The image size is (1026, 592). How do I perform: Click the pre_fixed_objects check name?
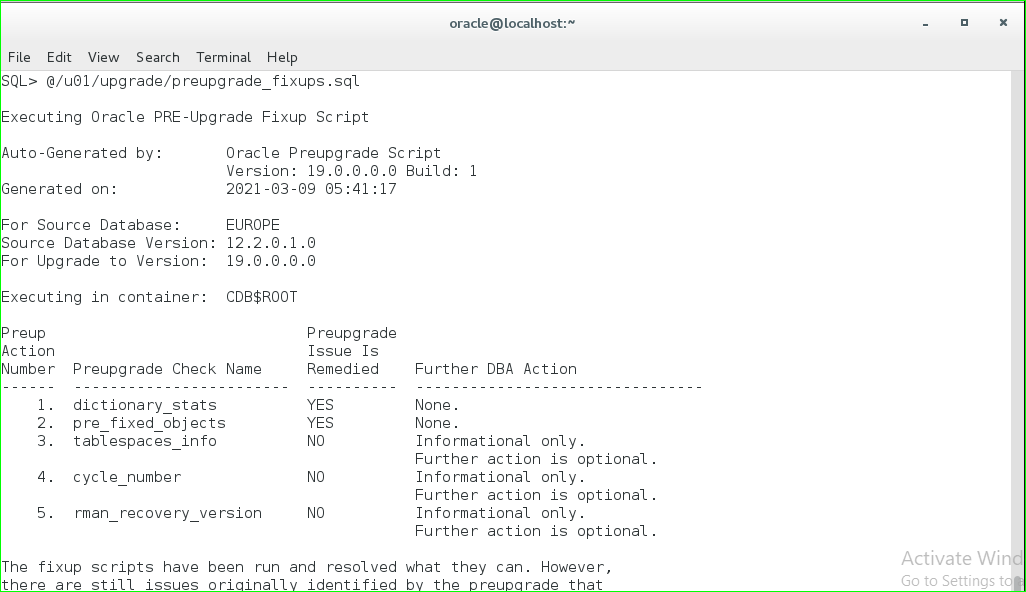click(x=149, y=423)
